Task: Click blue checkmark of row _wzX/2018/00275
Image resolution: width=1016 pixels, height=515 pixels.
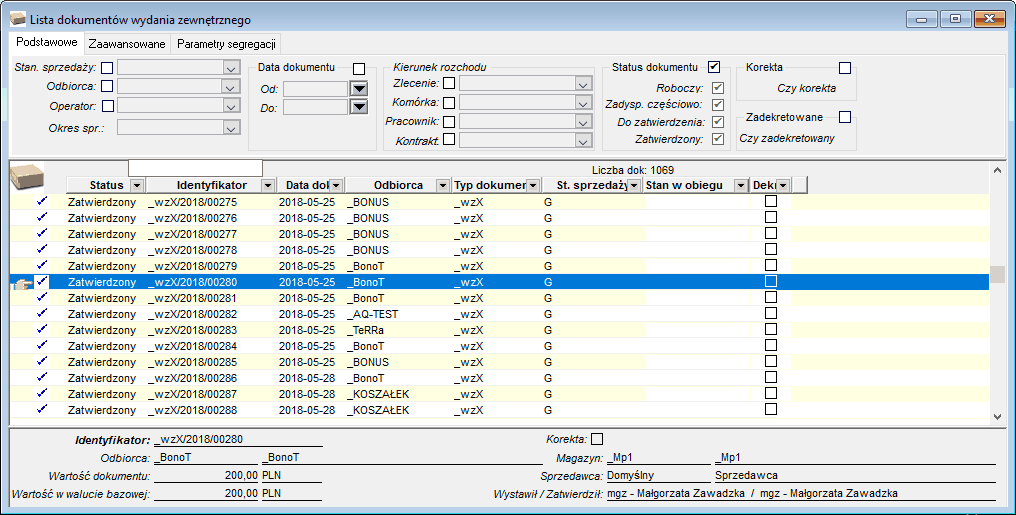Action: click(x=42, y=201)
